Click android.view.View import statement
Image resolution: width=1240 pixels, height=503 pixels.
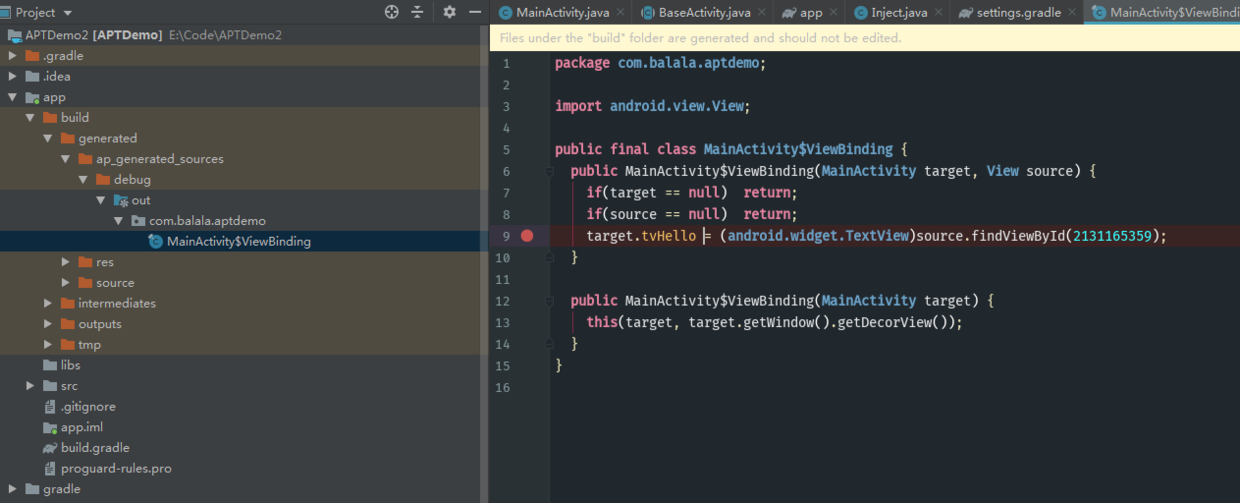(x=652, y=106)
